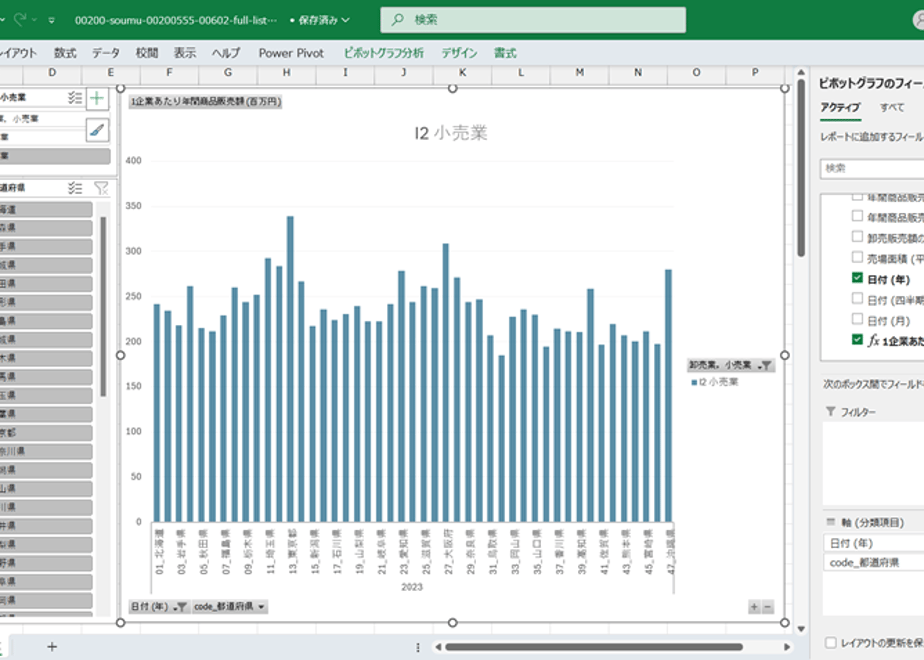Click the horizontal scroll right arrow
The width and height of the screenshot is (924, 660).
pos(787,646)
